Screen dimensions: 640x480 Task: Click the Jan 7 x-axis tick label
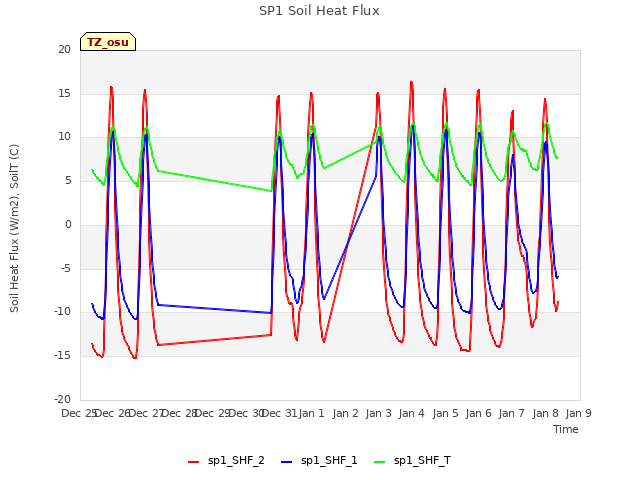click(511, 413)
